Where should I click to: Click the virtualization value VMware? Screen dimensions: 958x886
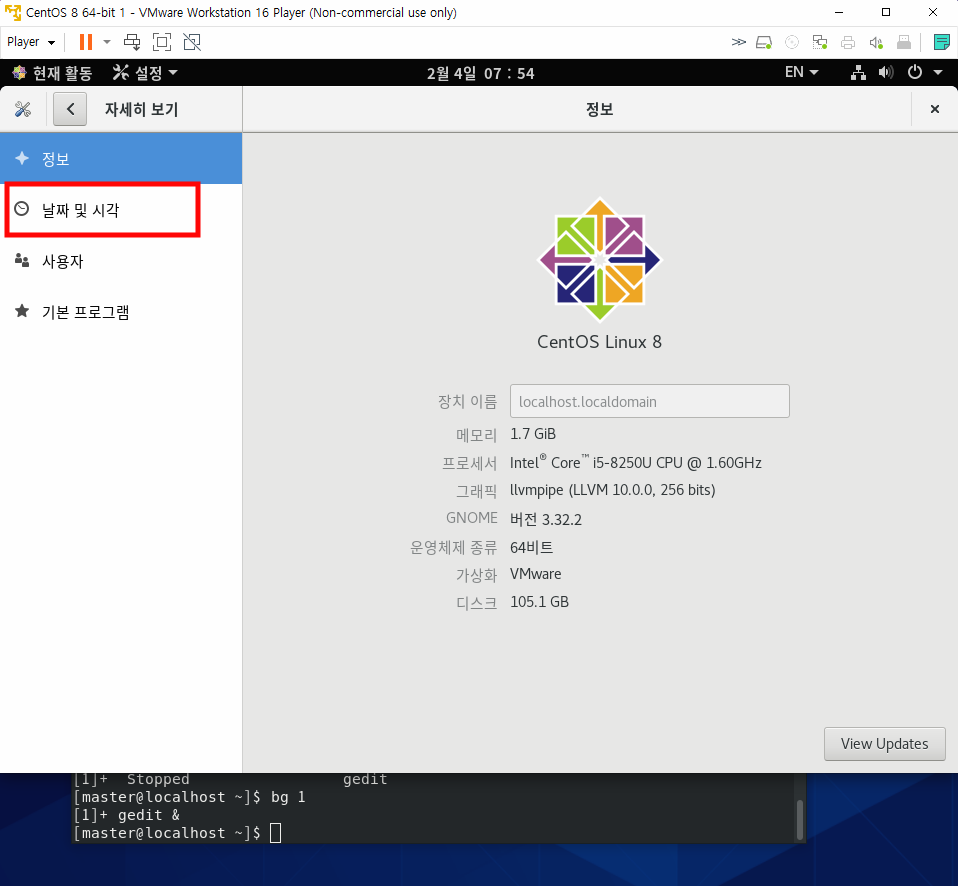[x=536, y=574]
